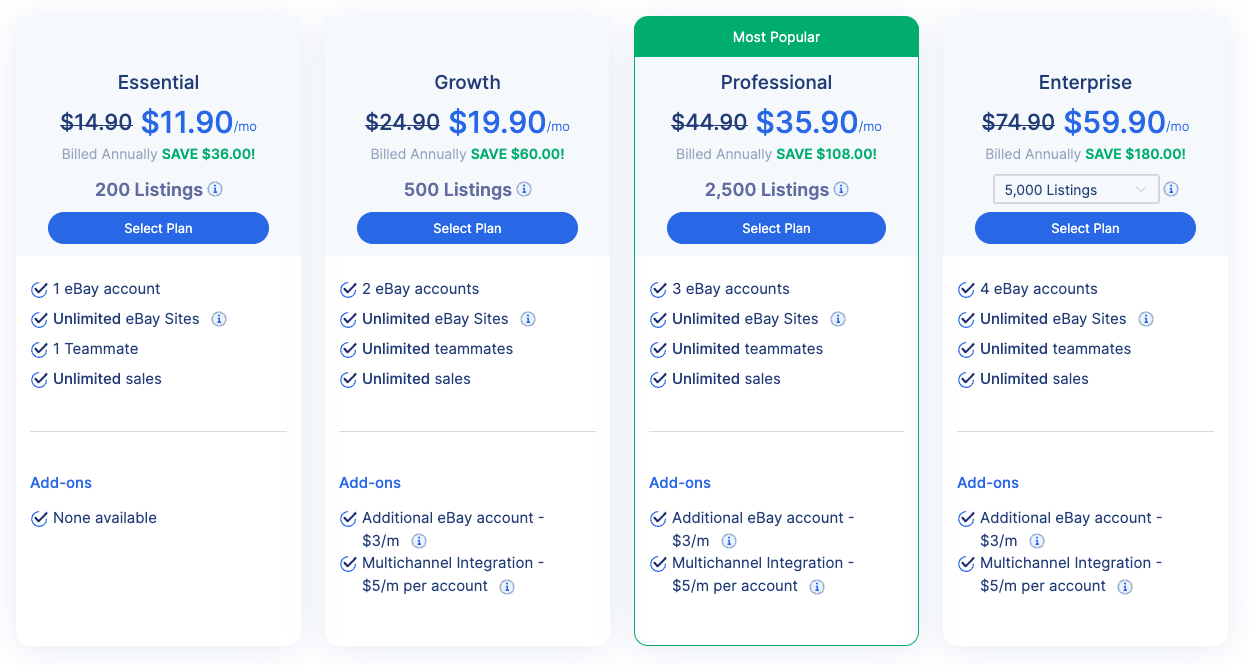
Task: Click checkmark beside Essential's 1 eBay account
Action: [40, 290]
